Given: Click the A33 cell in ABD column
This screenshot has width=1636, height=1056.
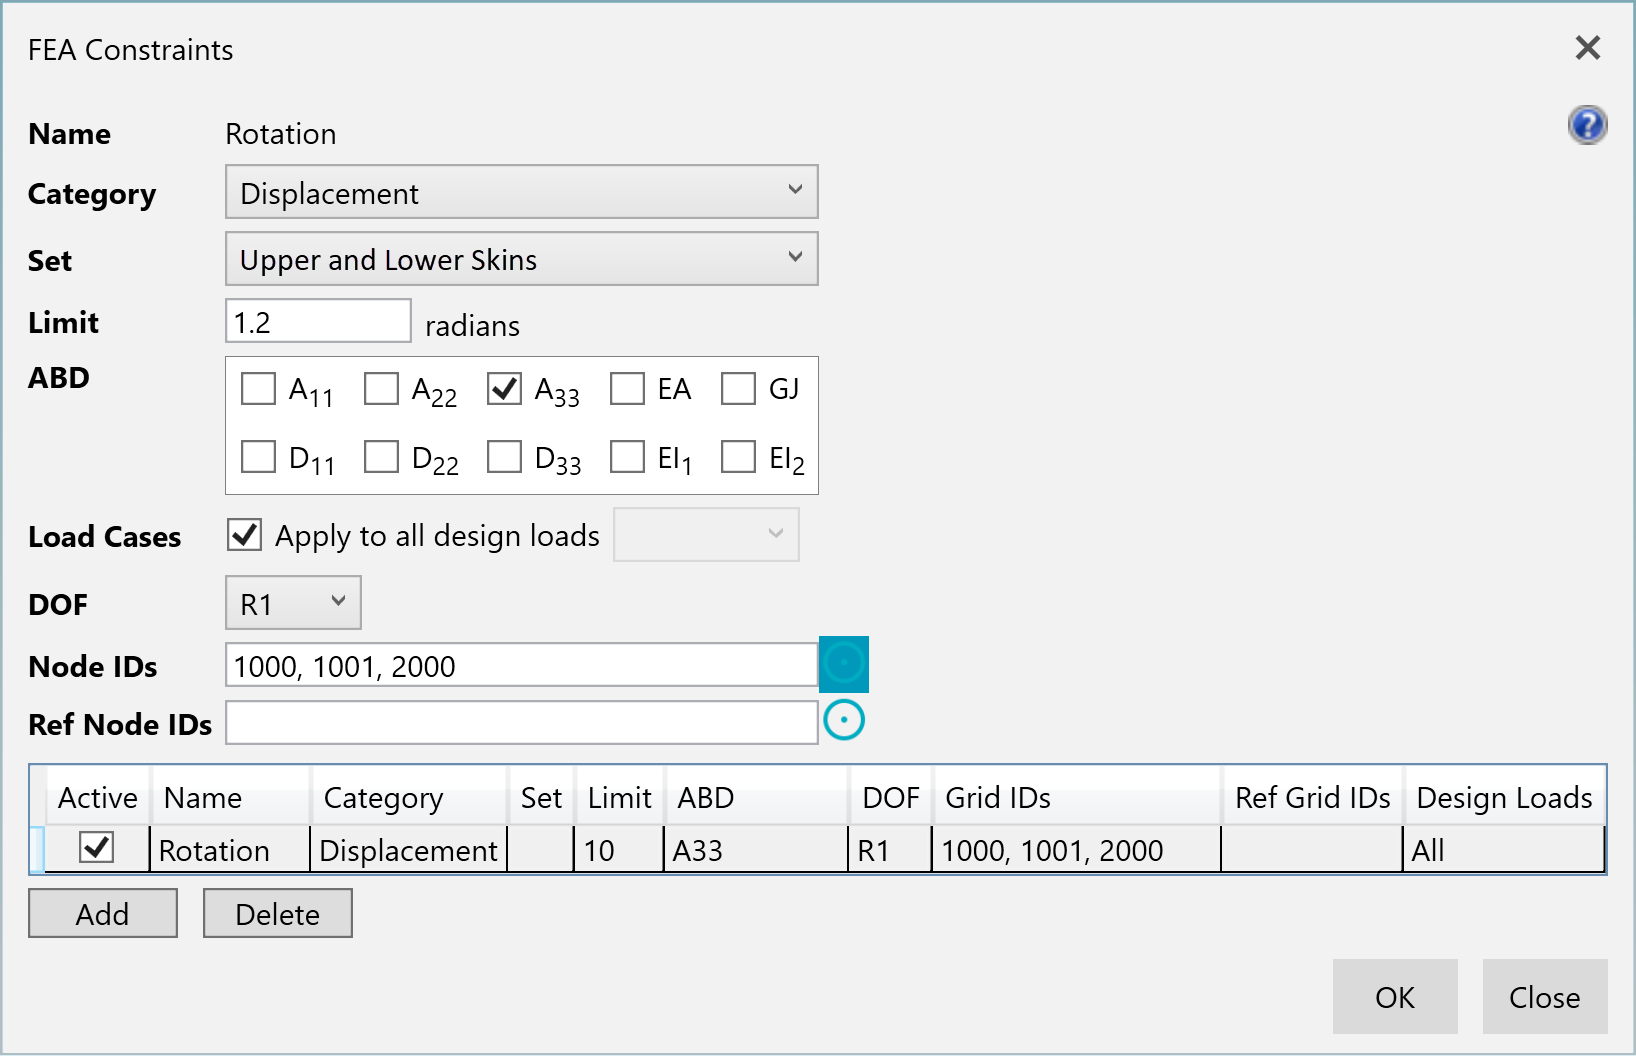Looking at the screenshot, I should click(x=756, y=850).
